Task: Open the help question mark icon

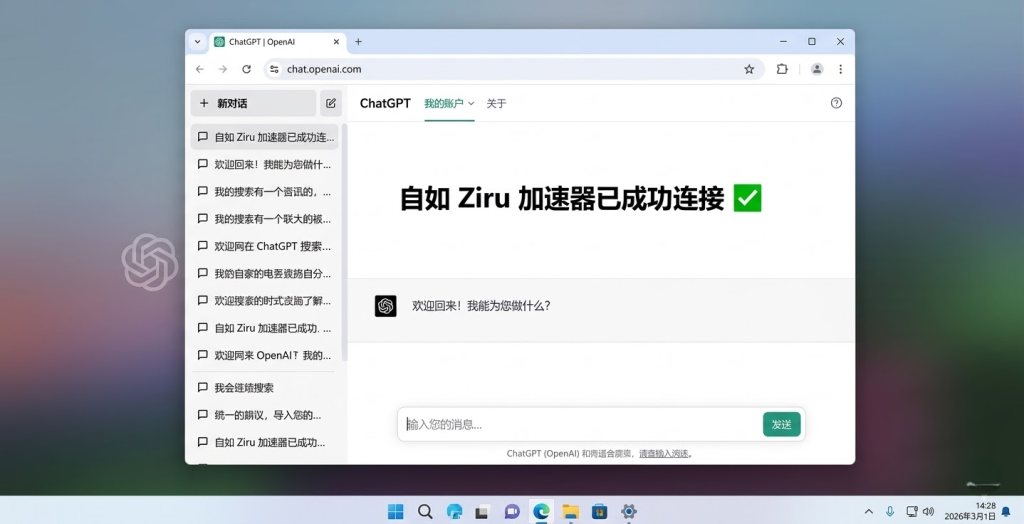Action: click(x=836, y=103)
